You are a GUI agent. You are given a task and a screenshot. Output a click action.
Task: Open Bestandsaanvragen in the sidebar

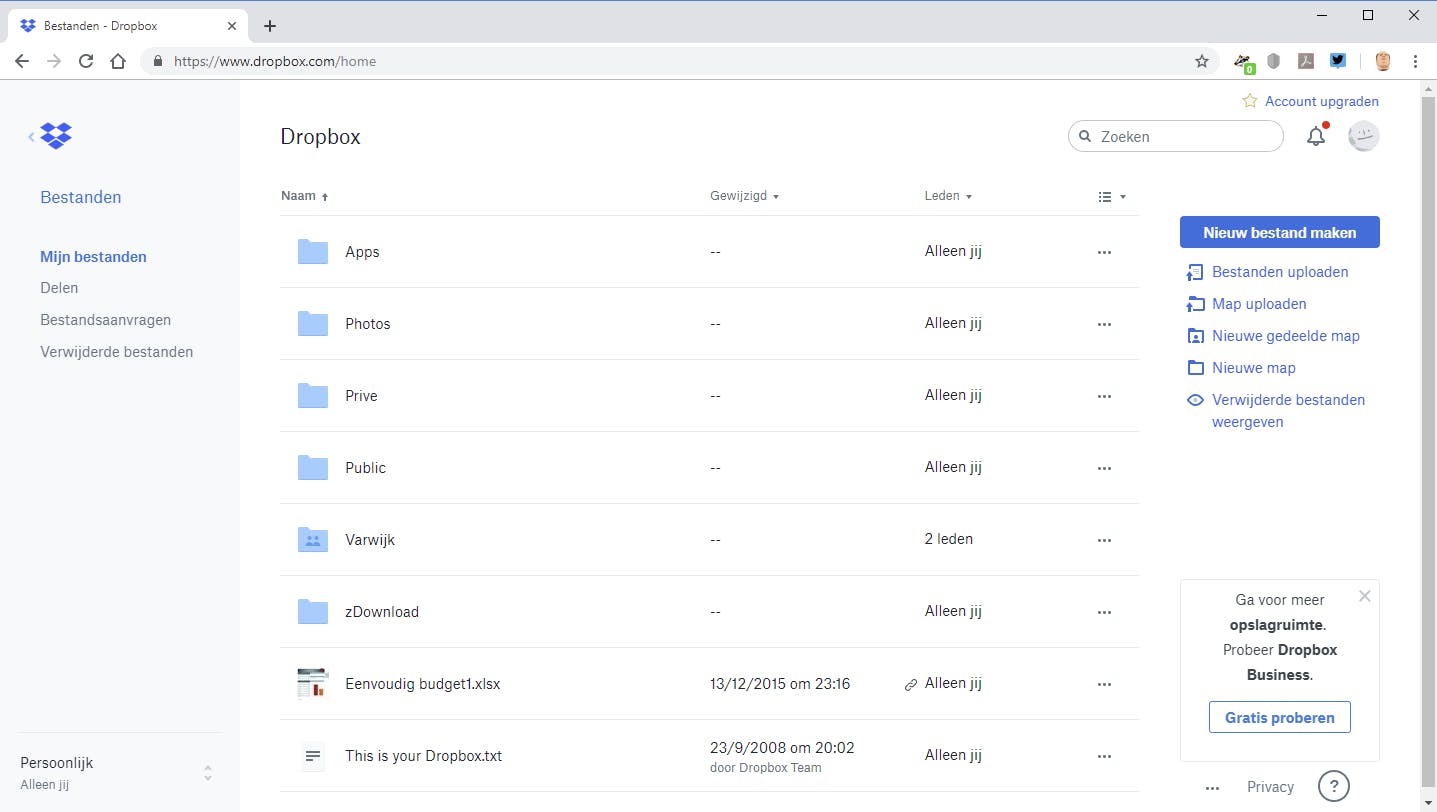click(105, 320)
